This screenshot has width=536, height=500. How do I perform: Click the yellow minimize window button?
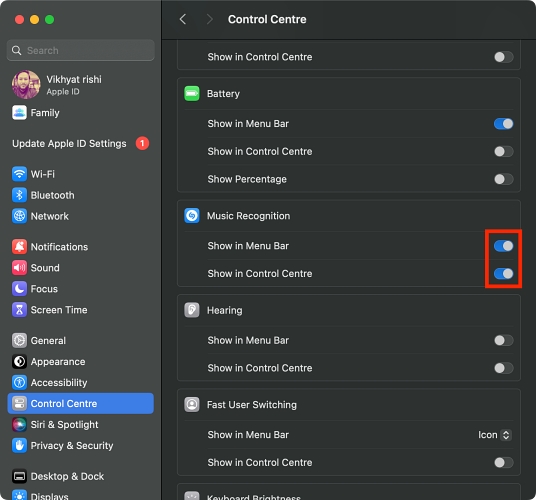point(35,19)
